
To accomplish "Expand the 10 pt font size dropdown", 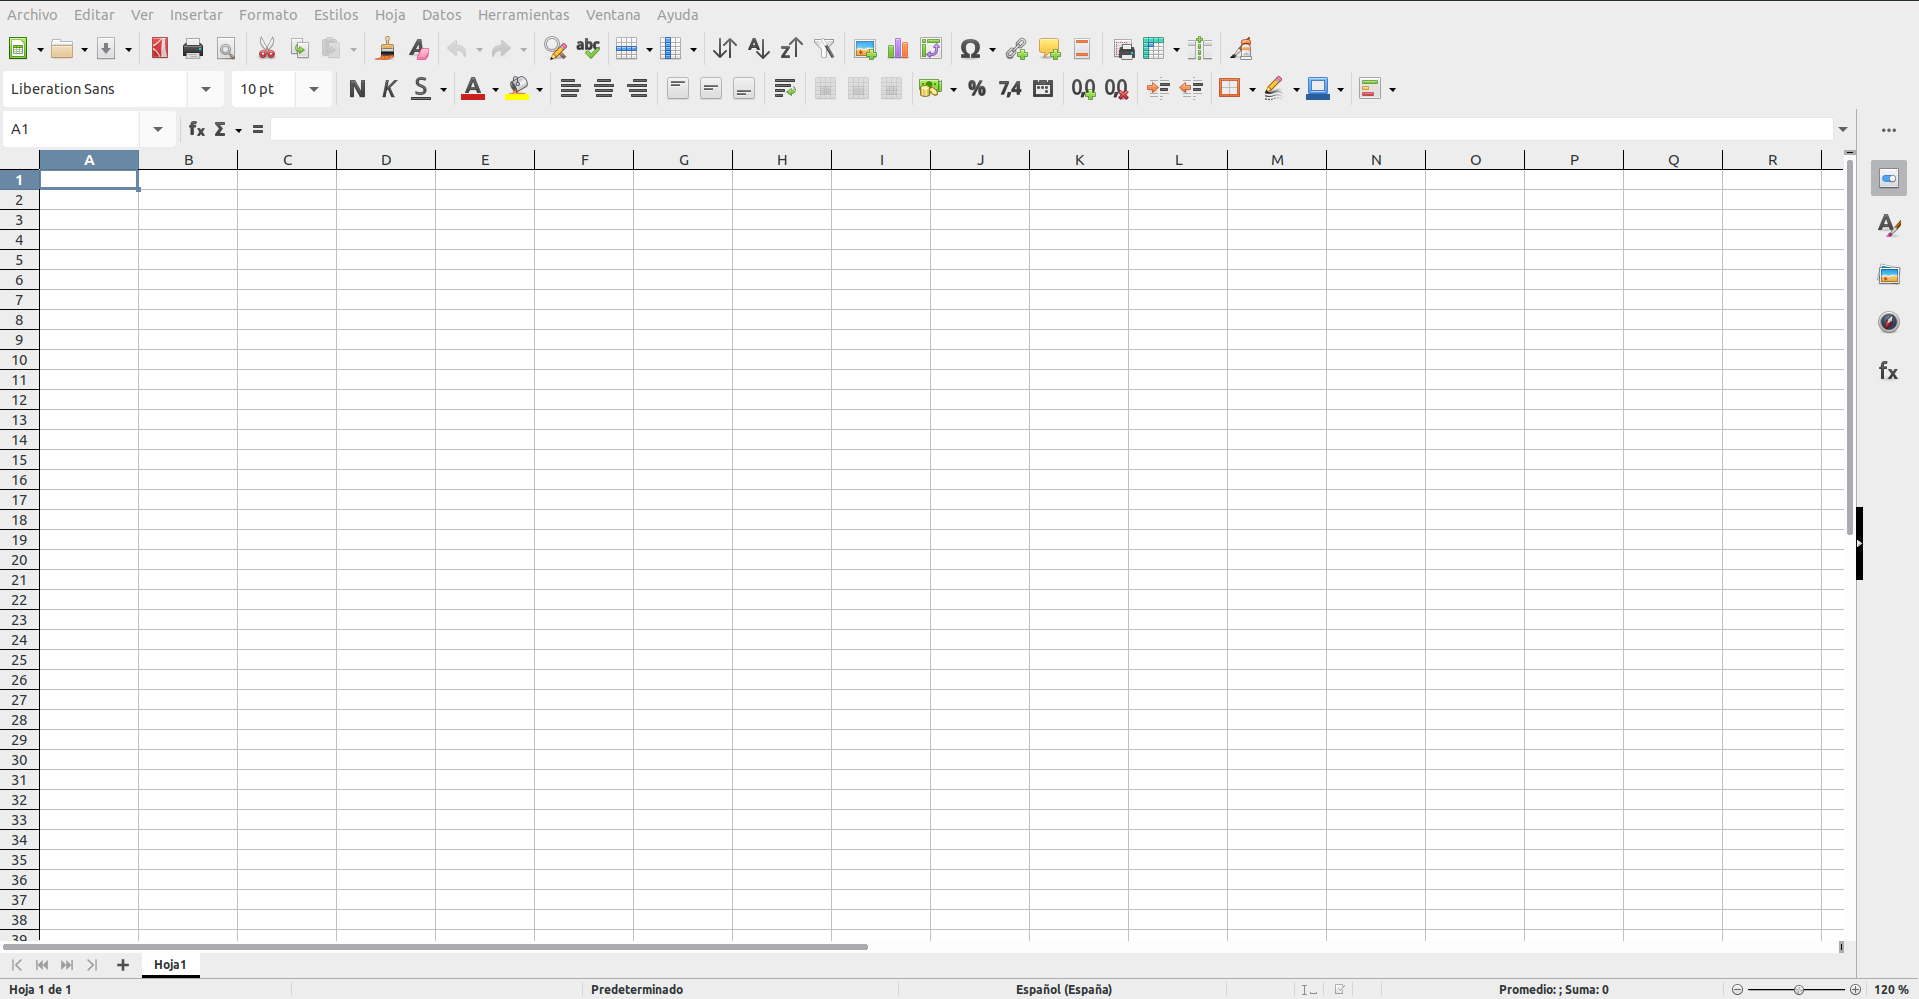I will tap(314, 89).
